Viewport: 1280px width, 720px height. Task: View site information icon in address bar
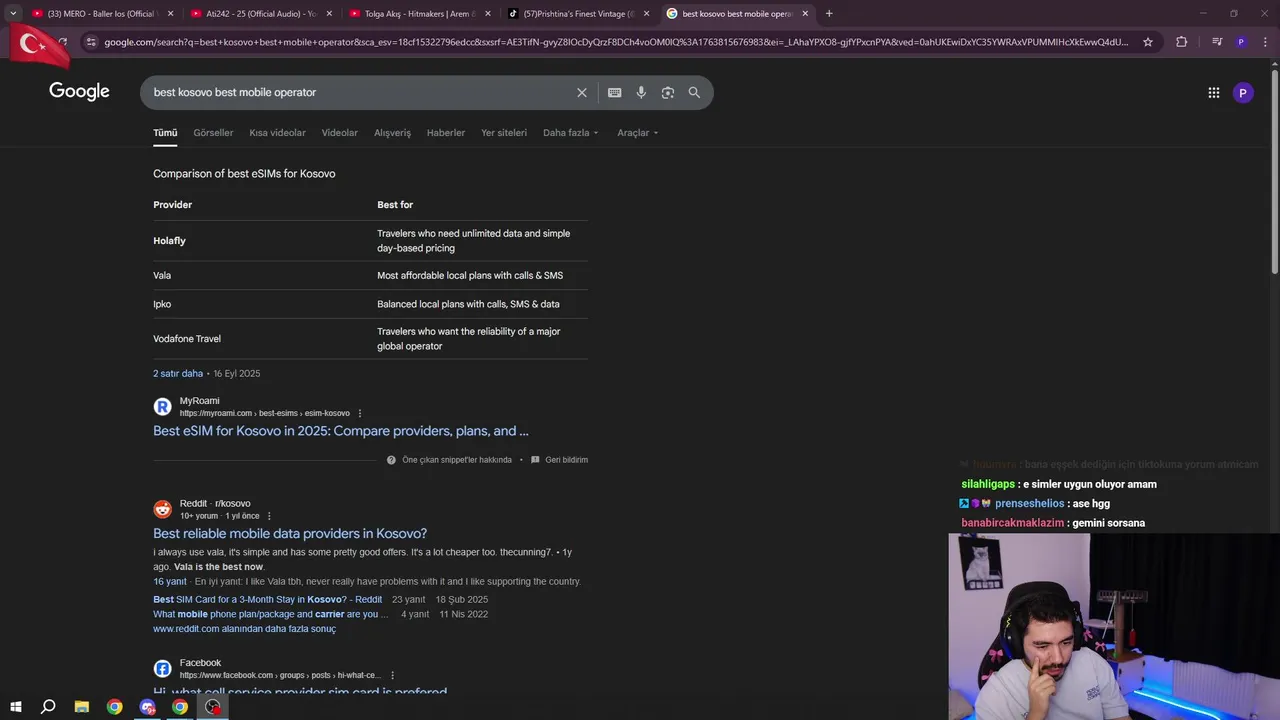coord(91,42)
